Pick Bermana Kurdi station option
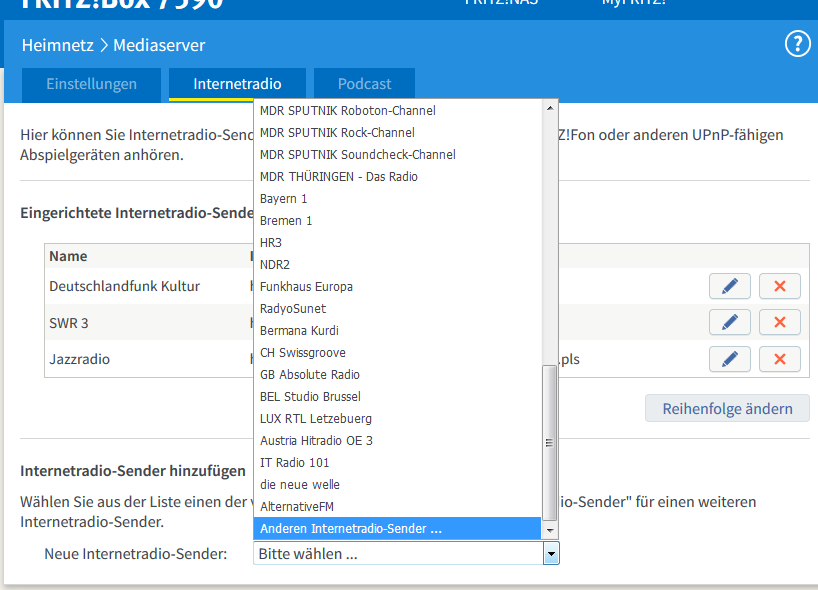 tap(398, 330)
